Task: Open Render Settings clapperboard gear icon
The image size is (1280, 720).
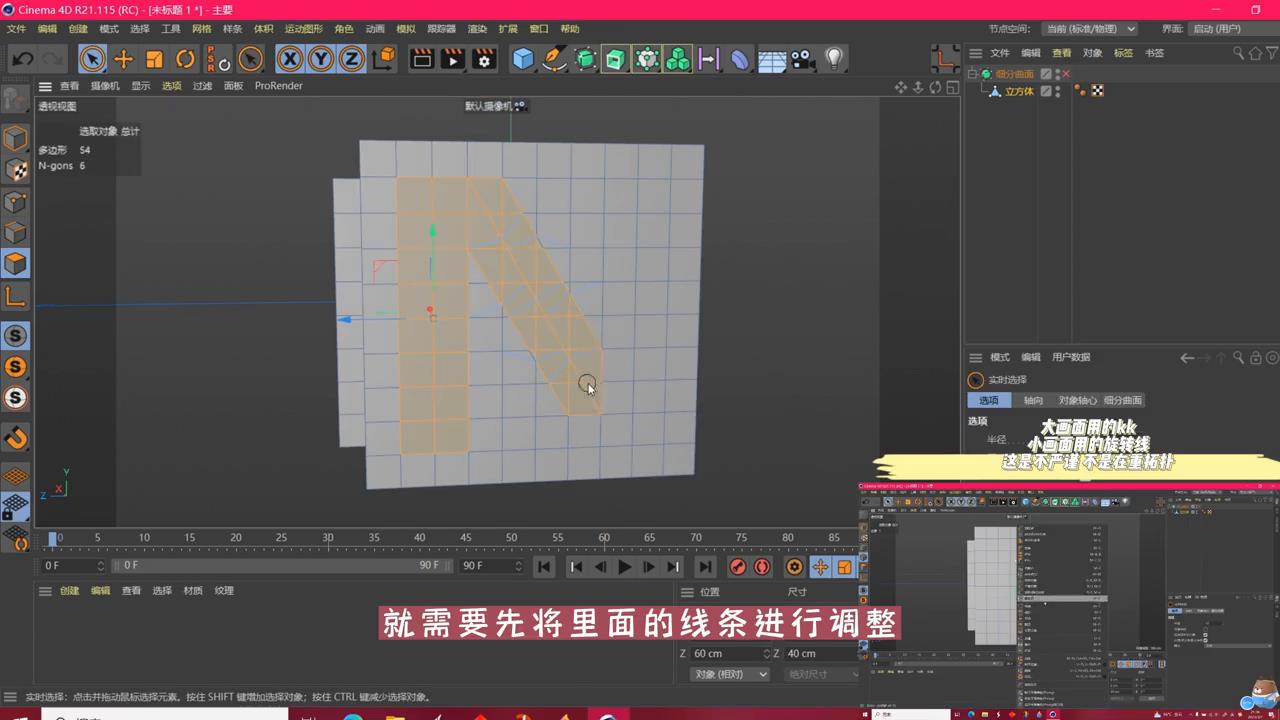Action: (x=485, y=59)
